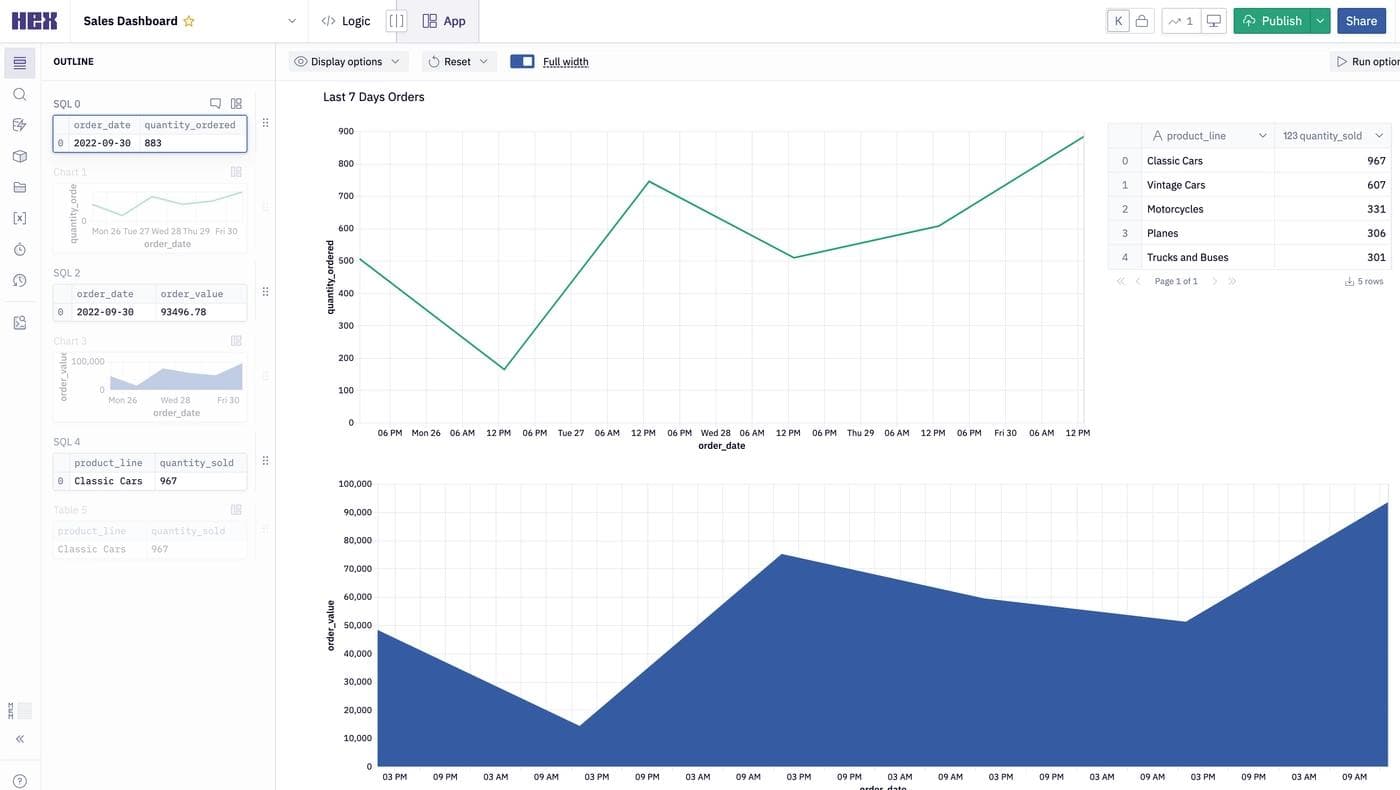Click the scheduled runs stopwatch icon
The height and width of the screenshot is (790, 1400).
click(x=19, y=249)
